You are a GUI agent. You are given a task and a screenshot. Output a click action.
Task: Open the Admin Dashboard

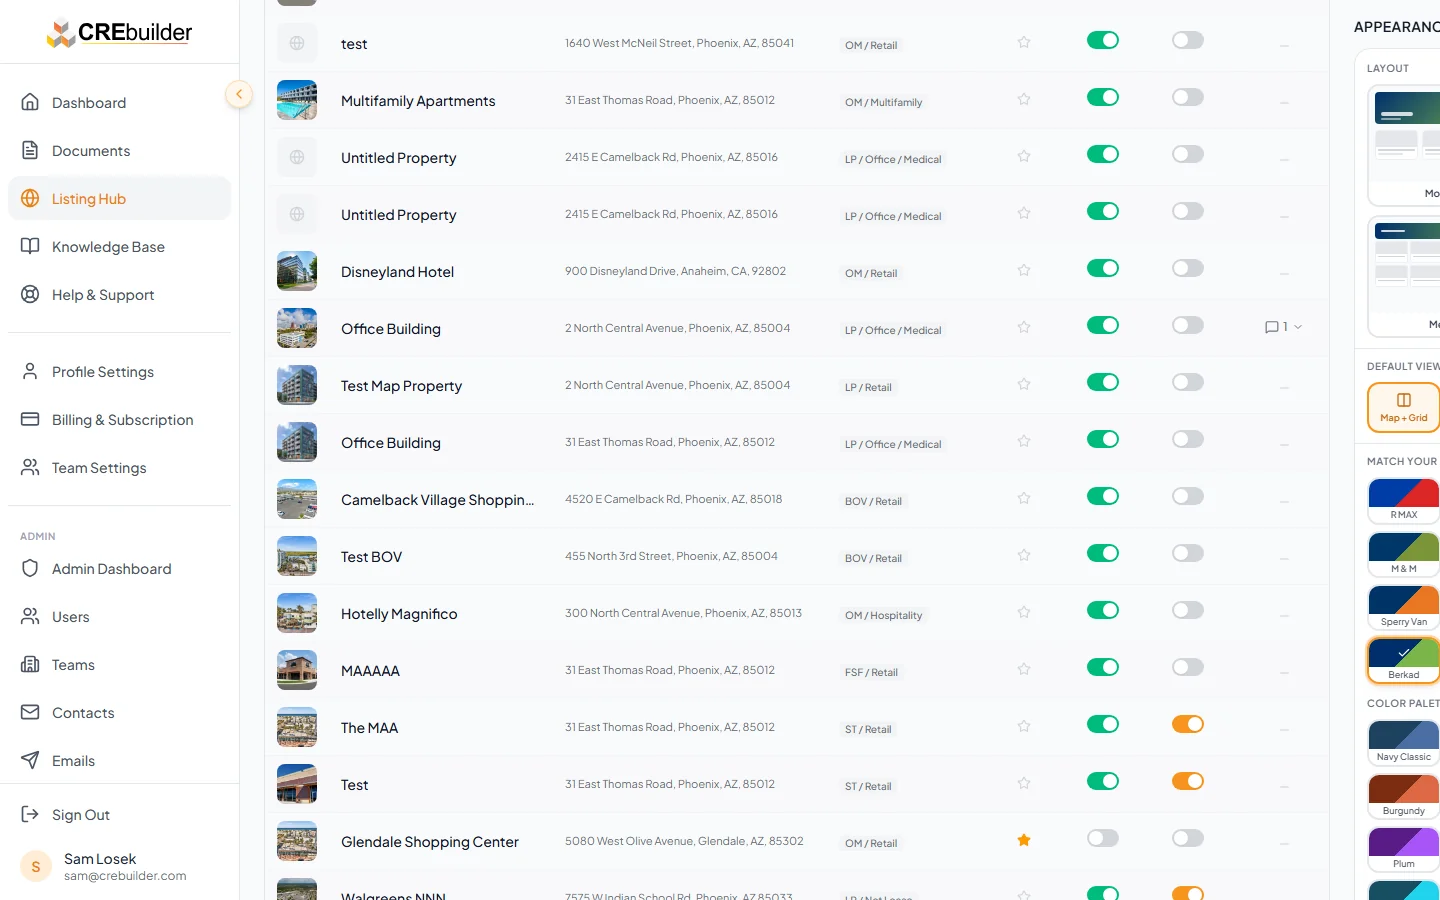click(x=111, y=568)
